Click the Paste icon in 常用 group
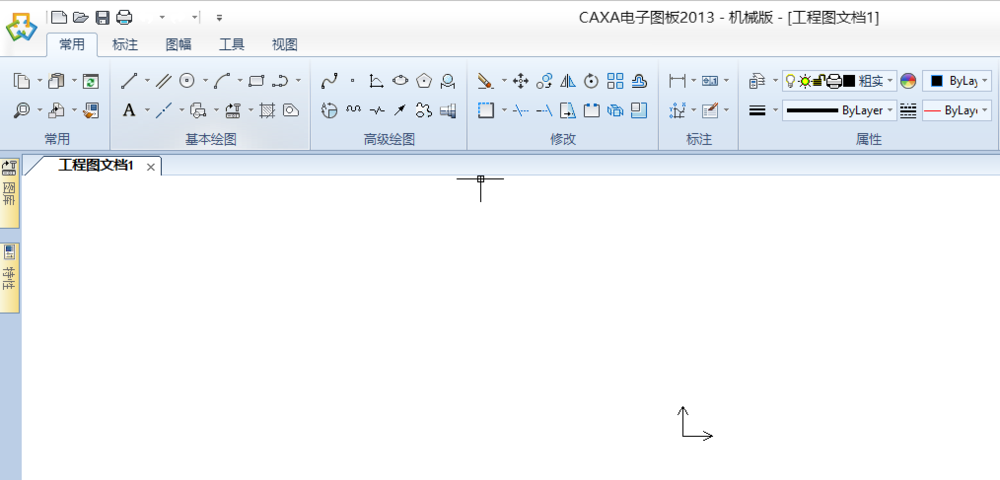The image size is (1000, 480). click(57, 81)
